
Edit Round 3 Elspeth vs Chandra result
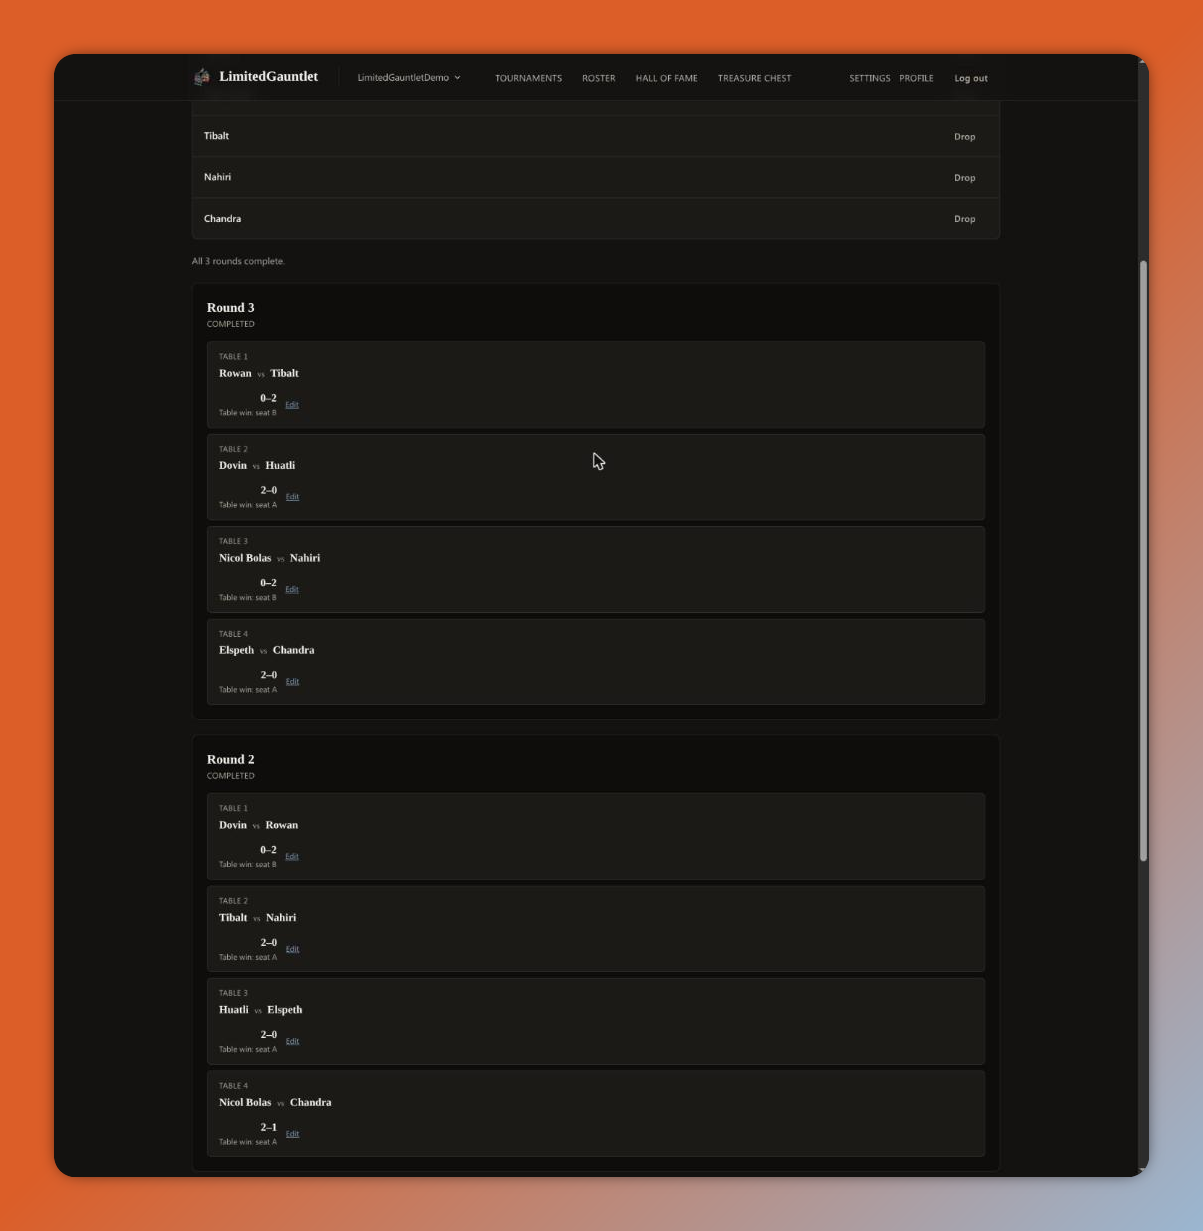(292, 682)
